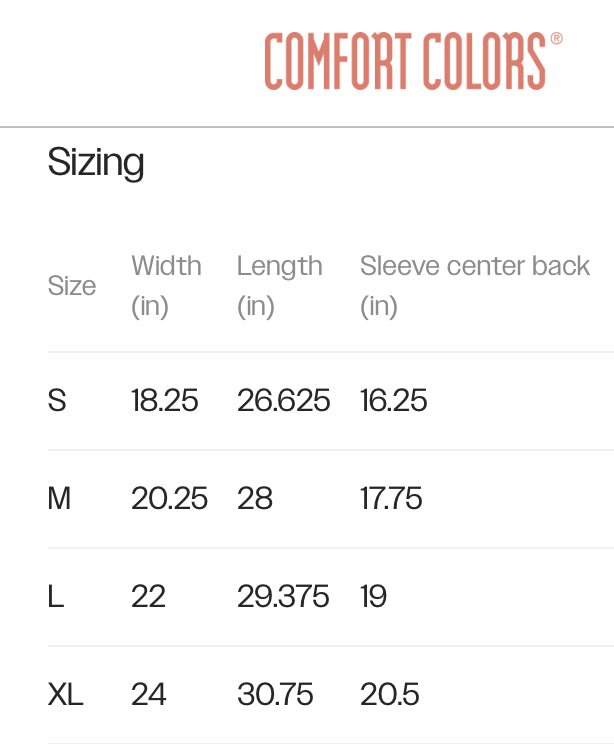Select the M size row label
This screenshot has height=744, width=614.
click(x=59, y=498)
